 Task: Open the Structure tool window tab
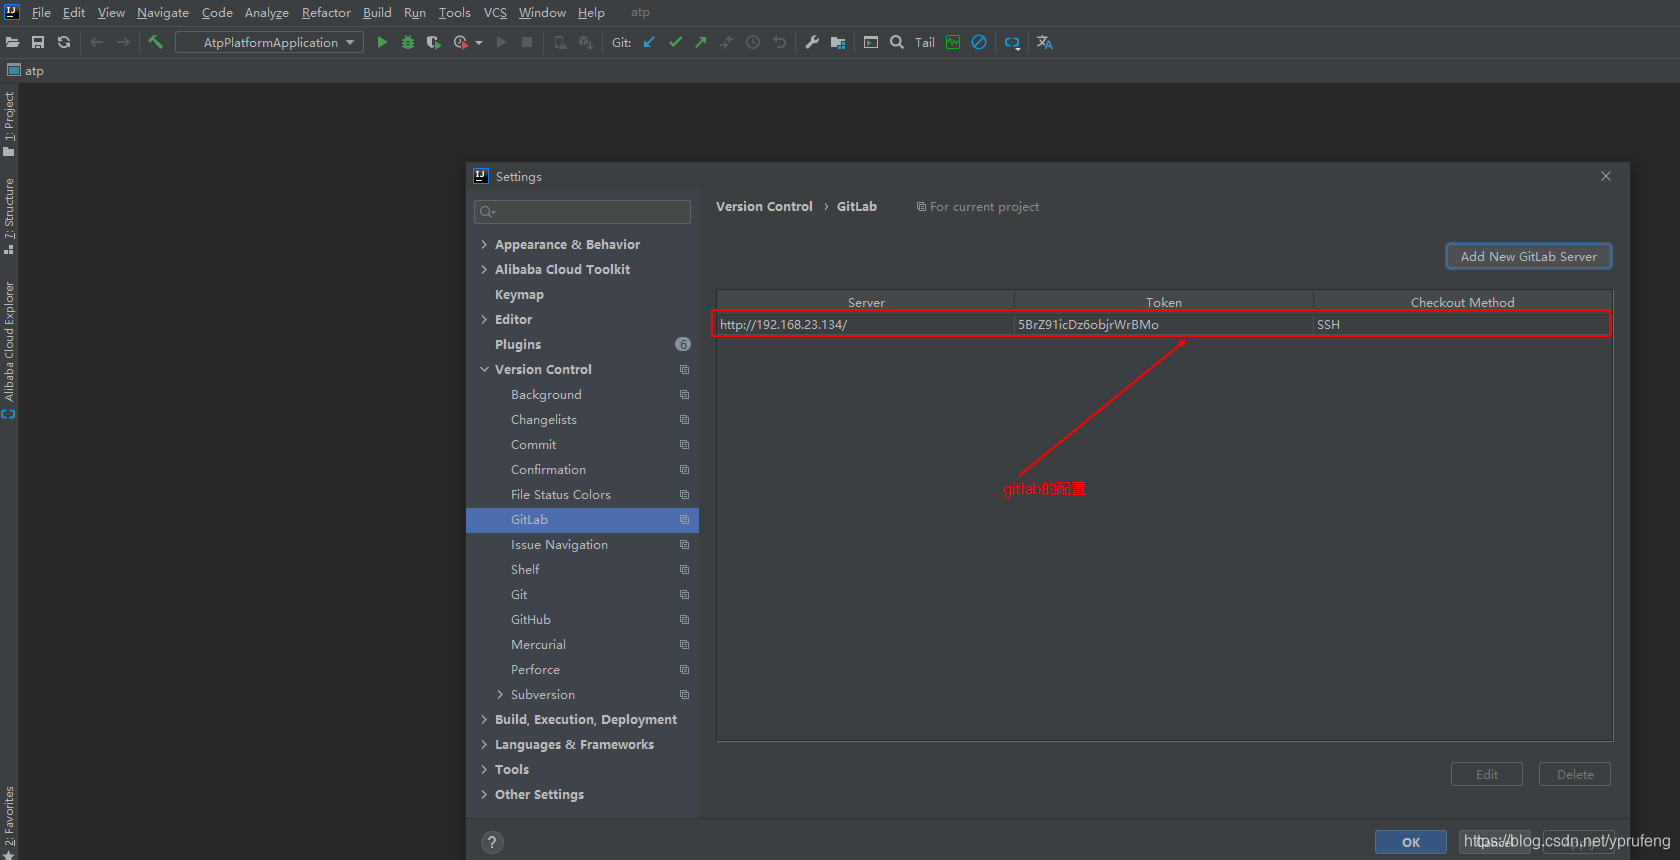pos(9,216)
